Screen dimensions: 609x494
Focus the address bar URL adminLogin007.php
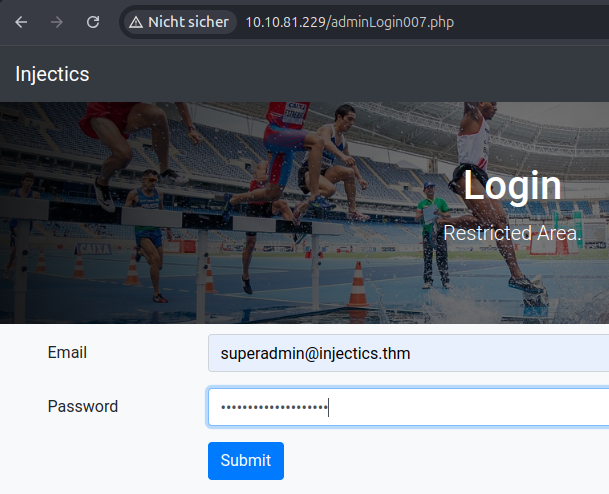click(350, 22)
